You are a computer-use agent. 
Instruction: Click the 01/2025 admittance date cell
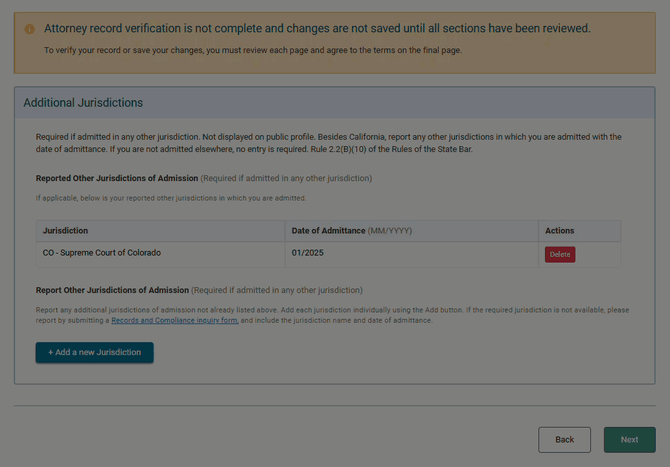point(308,253)
